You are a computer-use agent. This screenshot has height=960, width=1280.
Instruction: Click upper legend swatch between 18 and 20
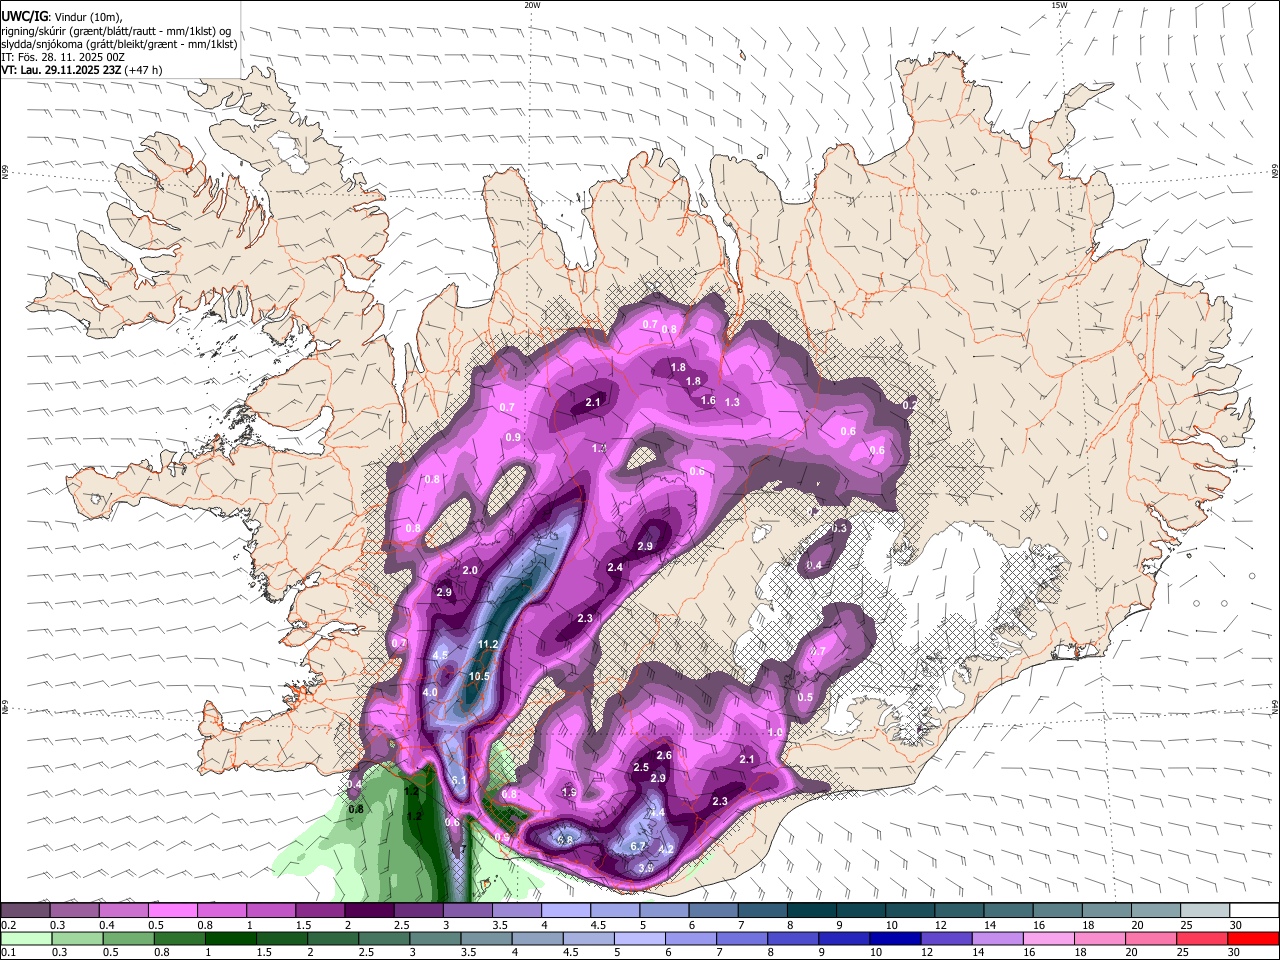pyautogui.click(x=1107, y=910)
